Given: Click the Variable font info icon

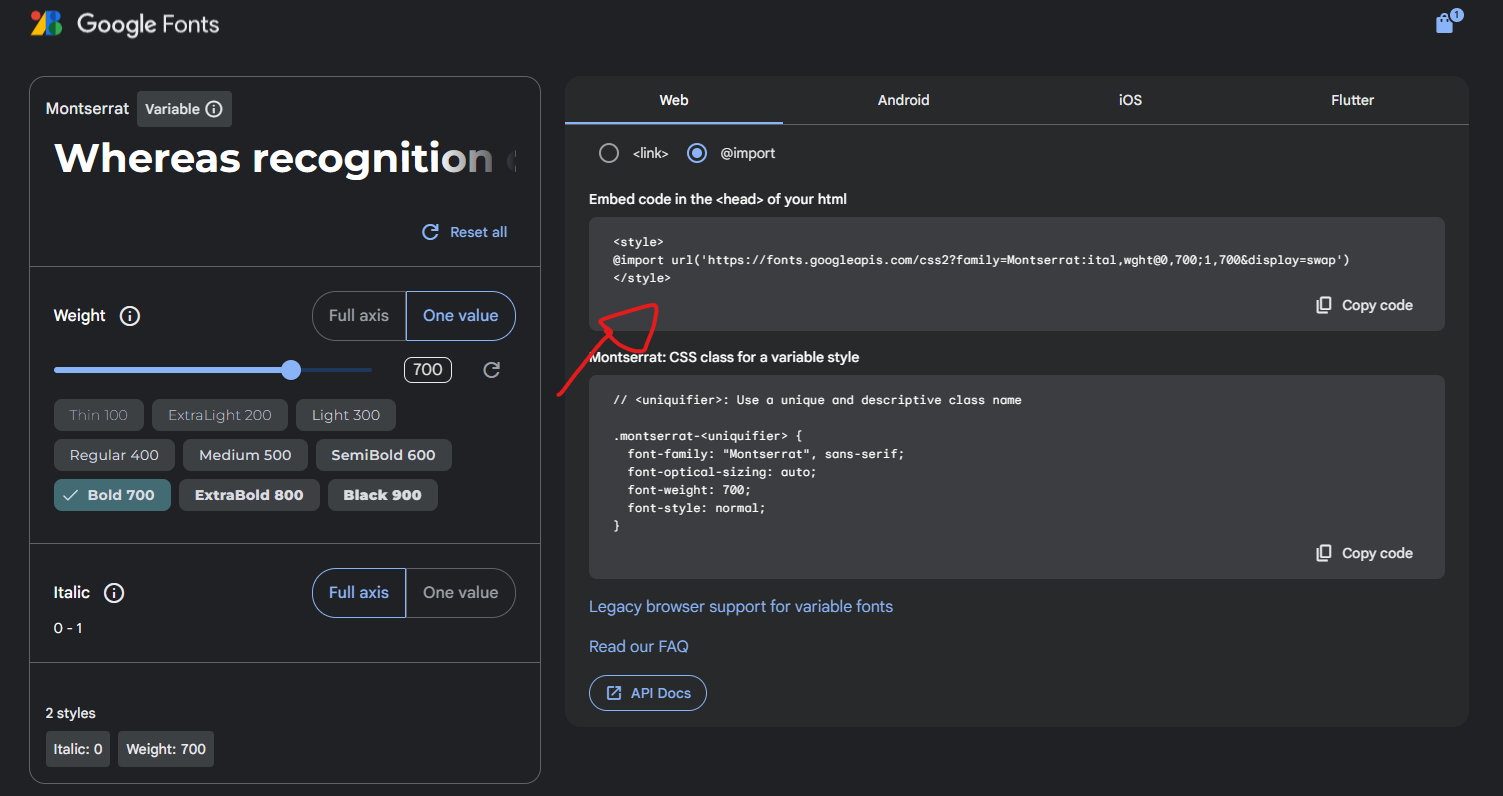Looking at the screenshot, I should tap(213, 109).
